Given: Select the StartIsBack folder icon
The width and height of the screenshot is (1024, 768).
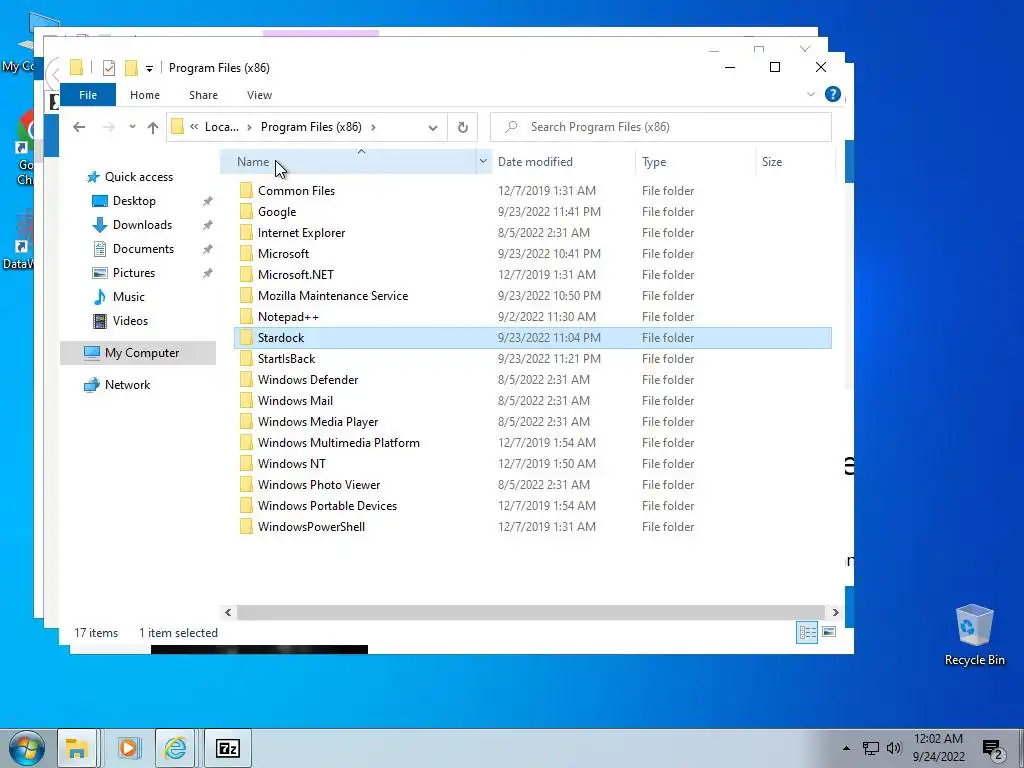Looking at the screenshot, I should 246,359.
